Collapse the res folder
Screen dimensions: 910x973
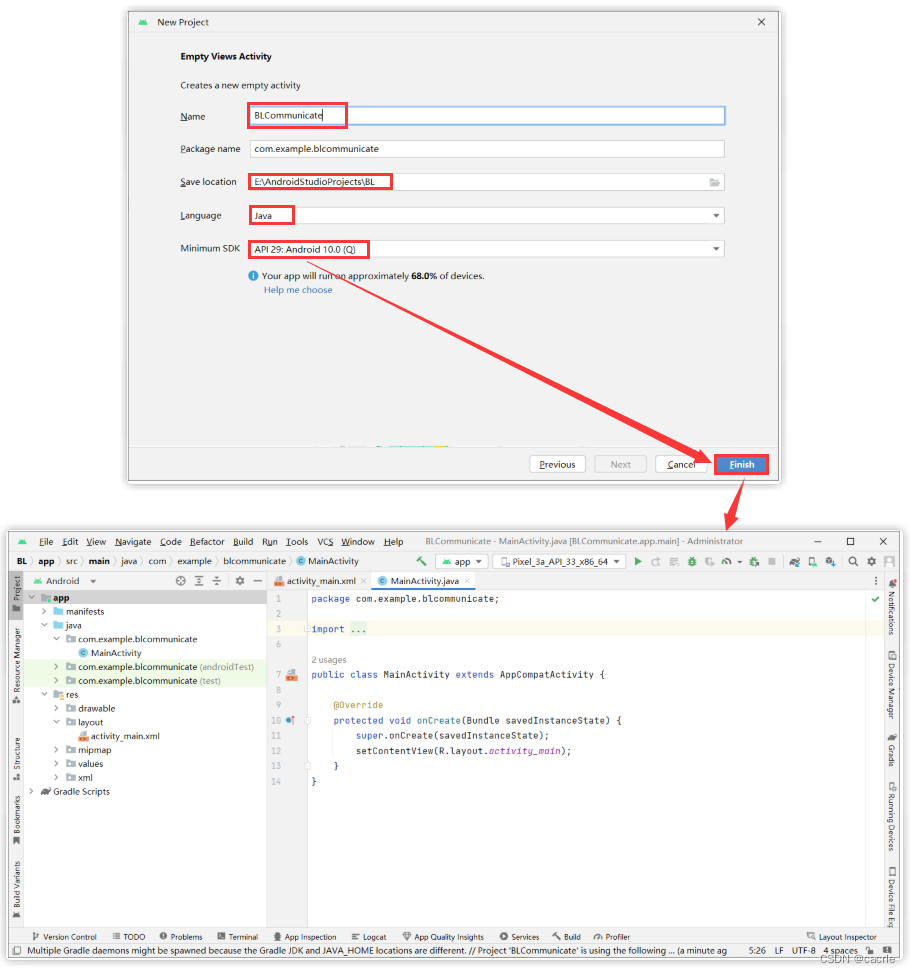point(44,695)
